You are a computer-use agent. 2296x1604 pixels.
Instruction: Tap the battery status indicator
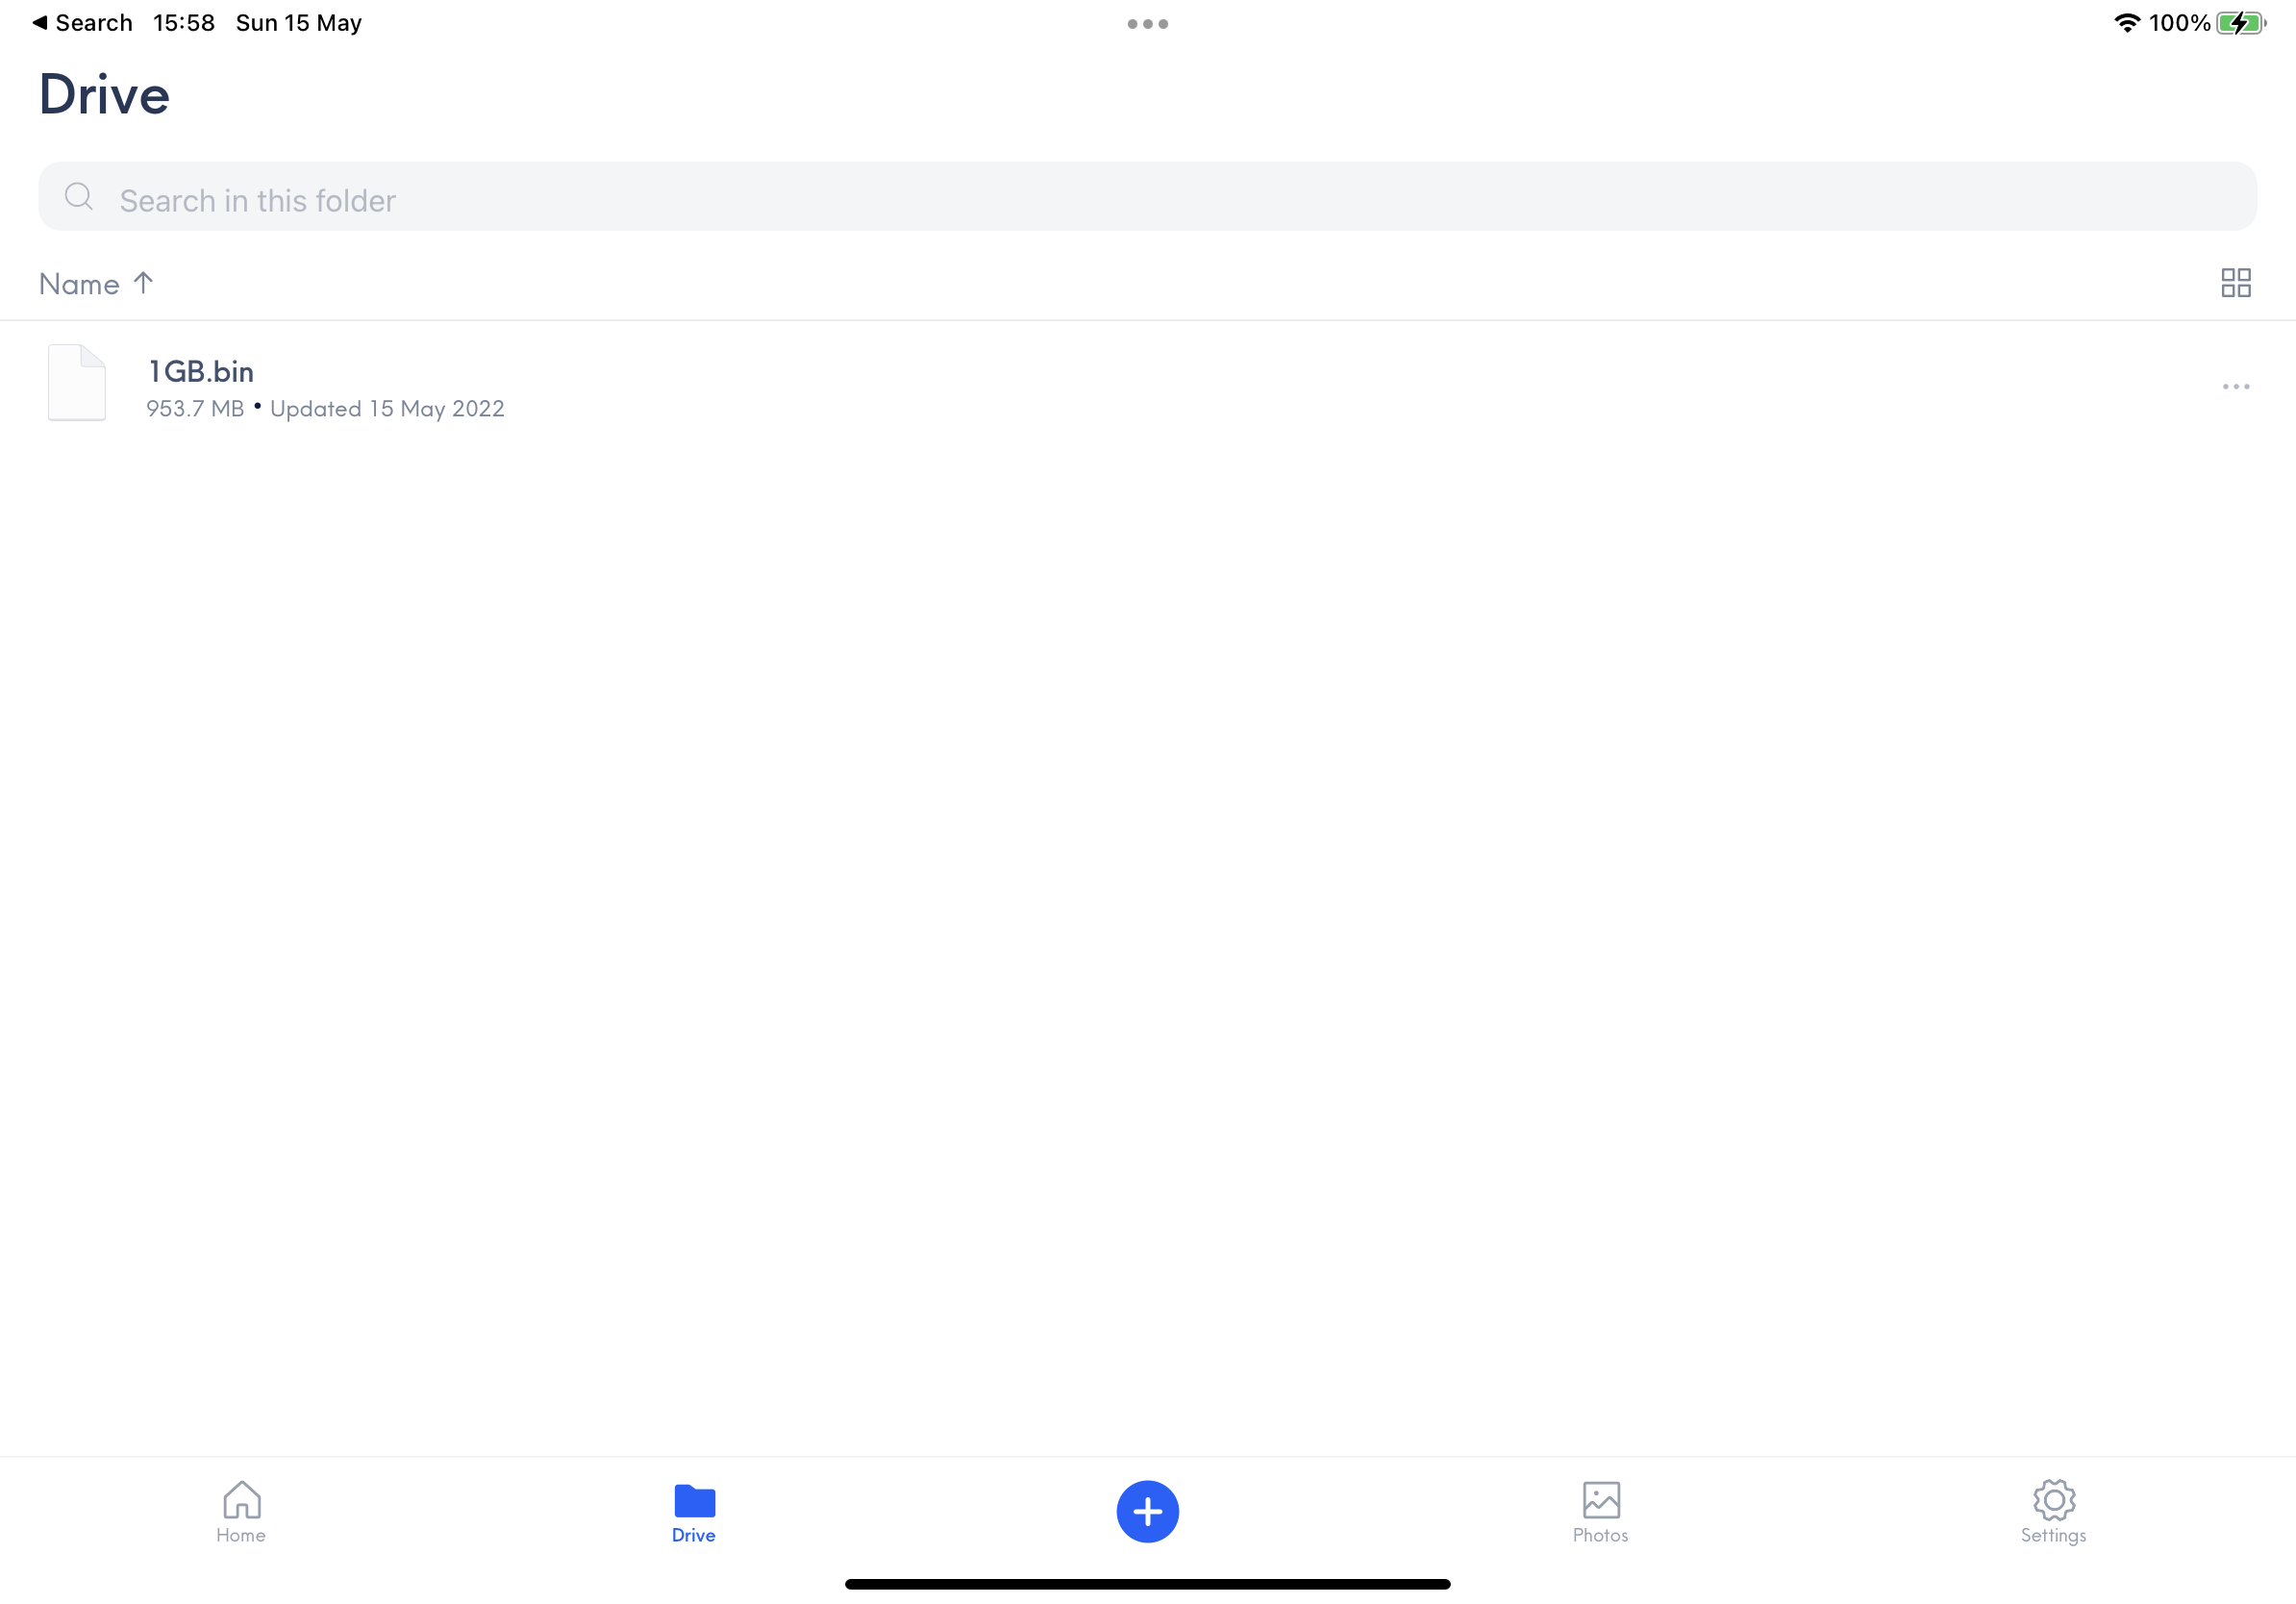pyautogui.click(x=2240, y=23)
